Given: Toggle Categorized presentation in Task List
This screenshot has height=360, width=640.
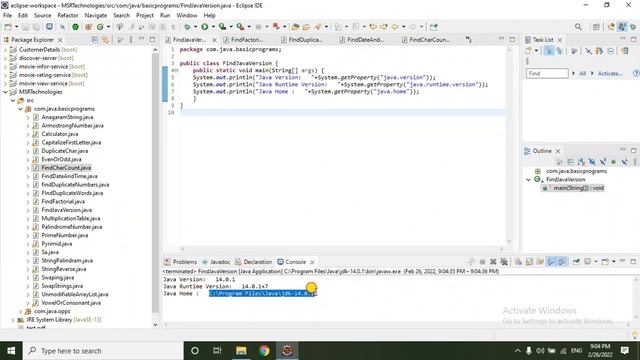Looking at the screenshot, I should coord(549,51).
